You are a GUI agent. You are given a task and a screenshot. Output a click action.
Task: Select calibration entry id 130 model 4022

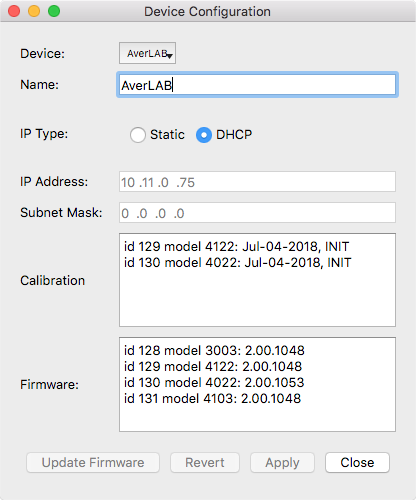(x=238, y=263)
